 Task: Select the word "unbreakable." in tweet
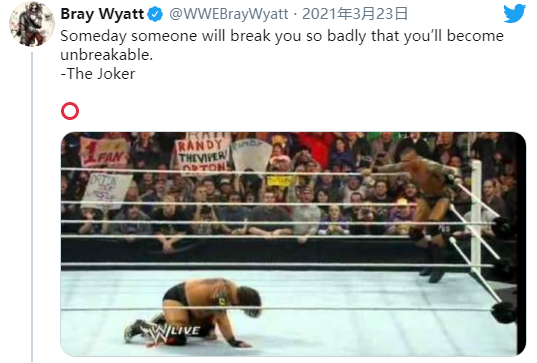pyautogui.click(x=107, y=55)
